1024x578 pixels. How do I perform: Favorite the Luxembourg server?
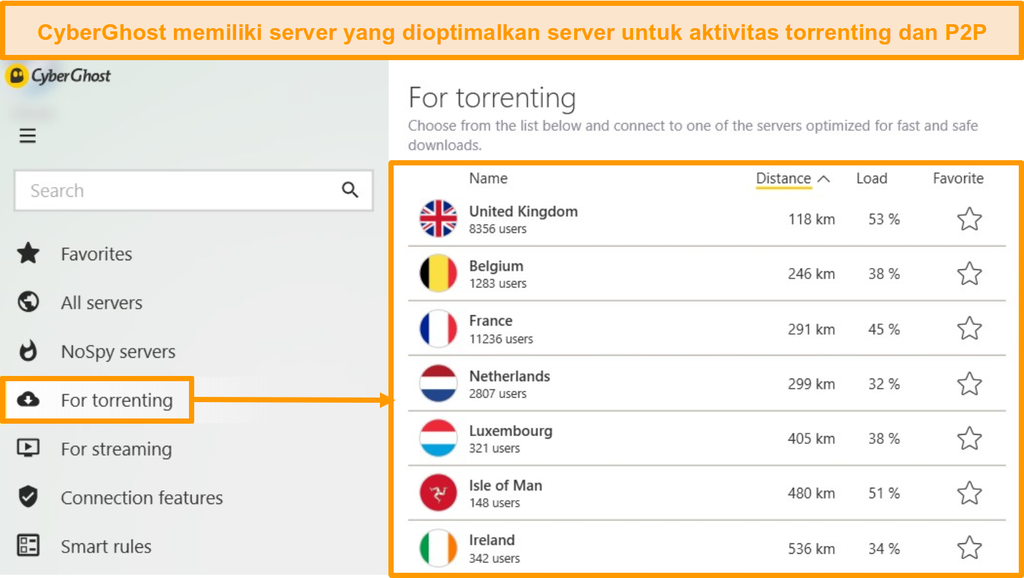(970, 439)
